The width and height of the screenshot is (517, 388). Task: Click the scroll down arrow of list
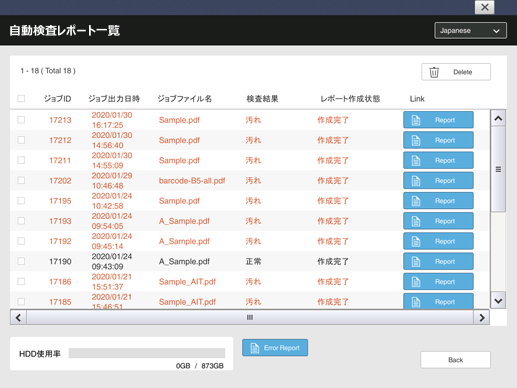[498, 301]
